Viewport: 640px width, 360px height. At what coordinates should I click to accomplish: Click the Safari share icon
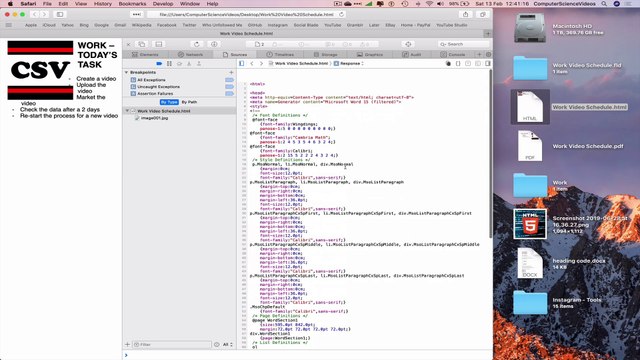click(x=465, y=14)
